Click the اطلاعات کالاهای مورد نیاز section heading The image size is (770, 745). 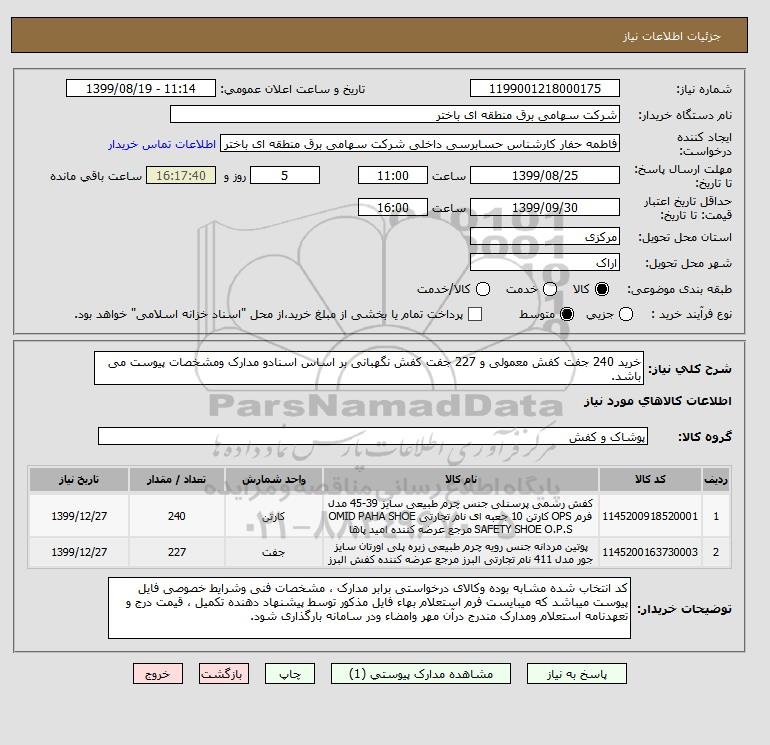click(658, 401)
